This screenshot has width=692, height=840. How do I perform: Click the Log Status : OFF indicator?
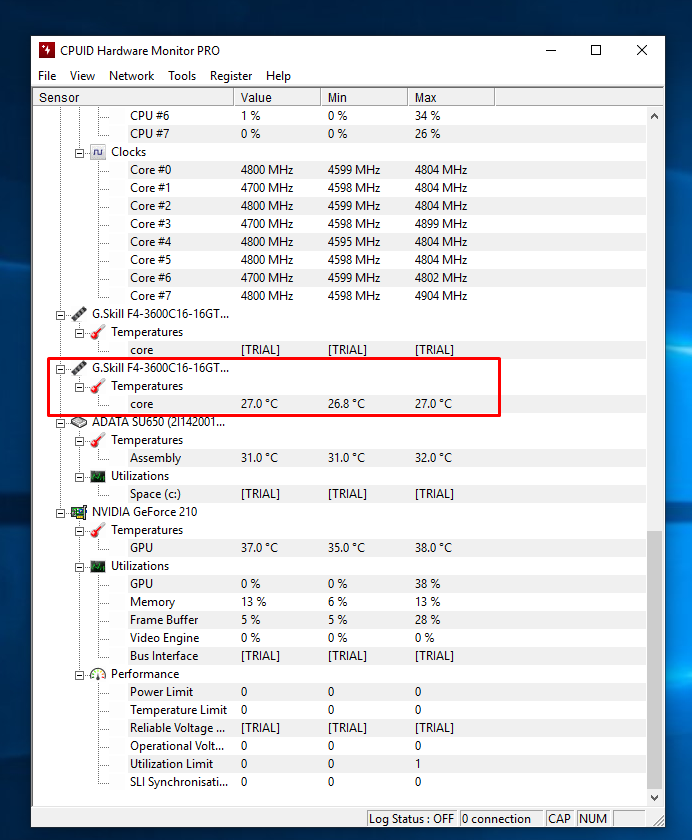pos(411,819)
